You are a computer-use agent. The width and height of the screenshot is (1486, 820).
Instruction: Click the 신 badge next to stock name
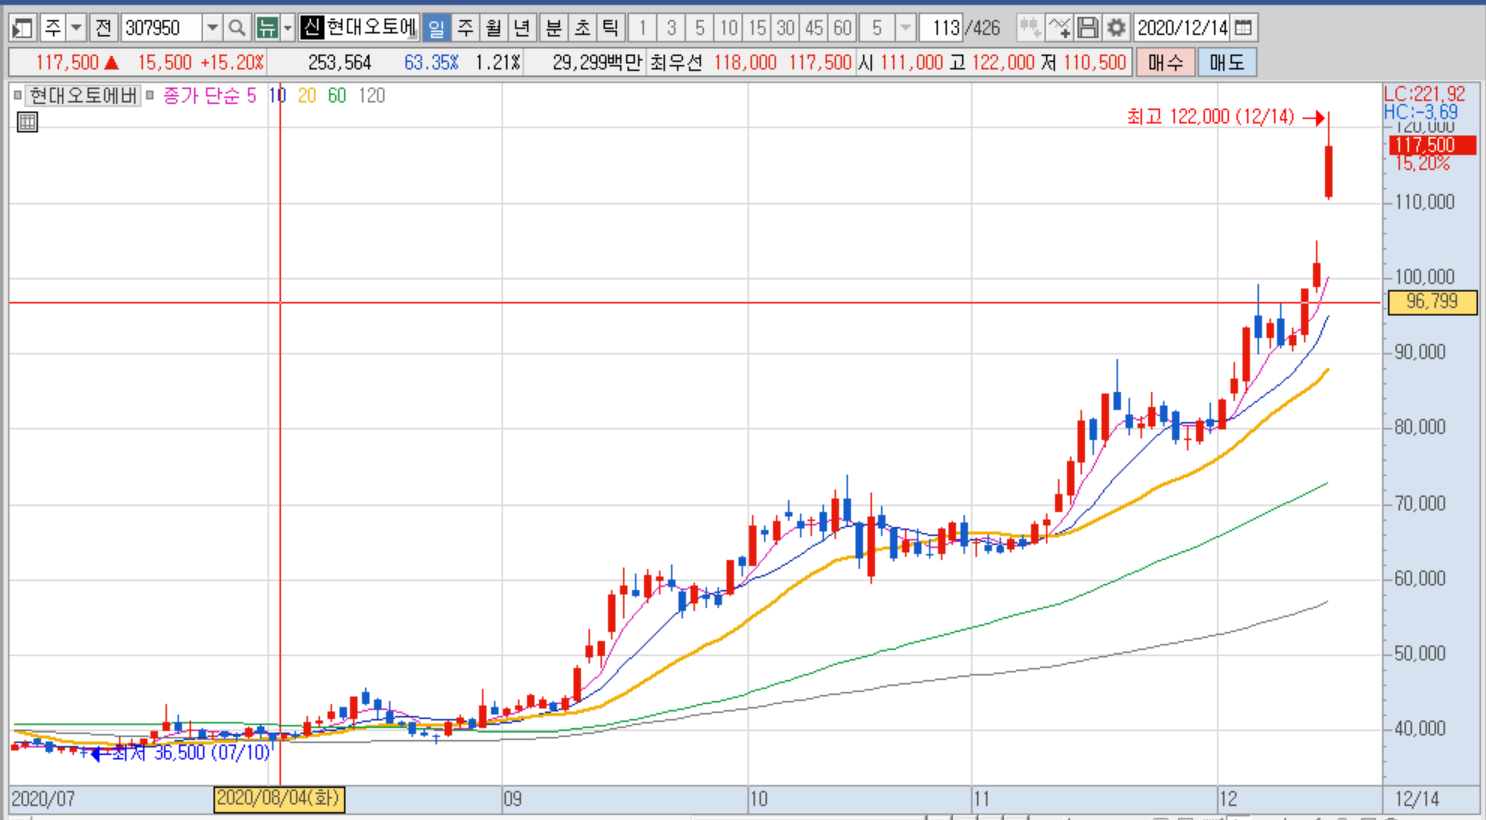tap(312, 27)
